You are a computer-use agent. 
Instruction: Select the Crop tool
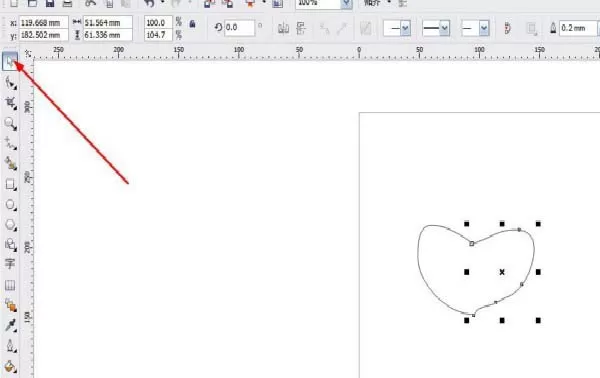coord(10,103)
